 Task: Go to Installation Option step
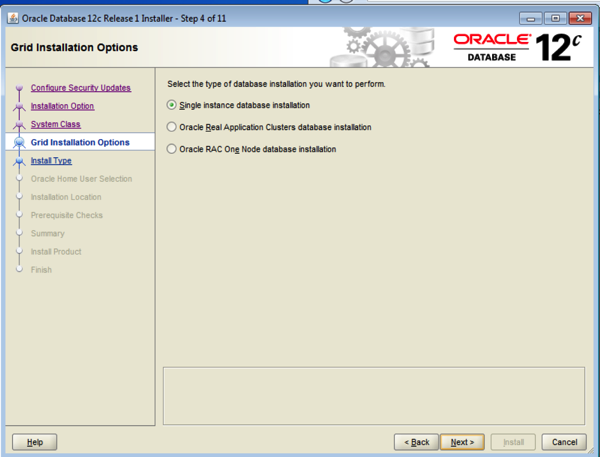point(62,106)
